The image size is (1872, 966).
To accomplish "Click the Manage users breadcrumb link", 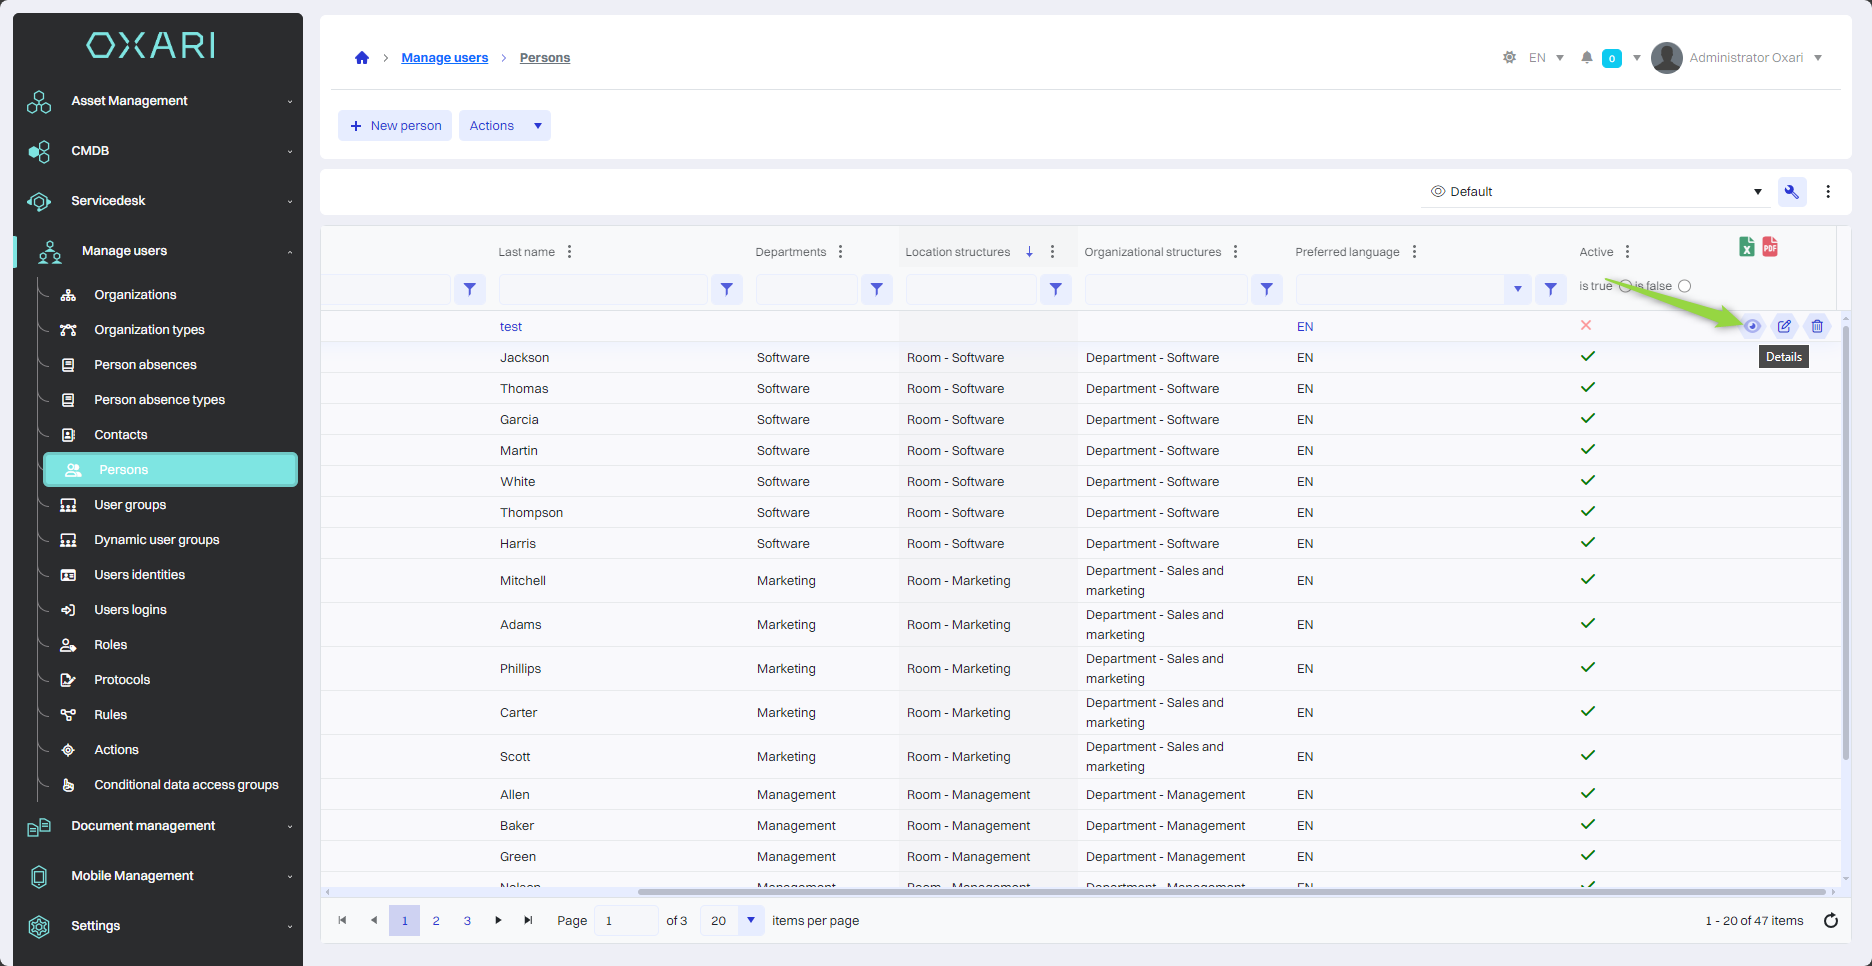I will coord(444,58).
